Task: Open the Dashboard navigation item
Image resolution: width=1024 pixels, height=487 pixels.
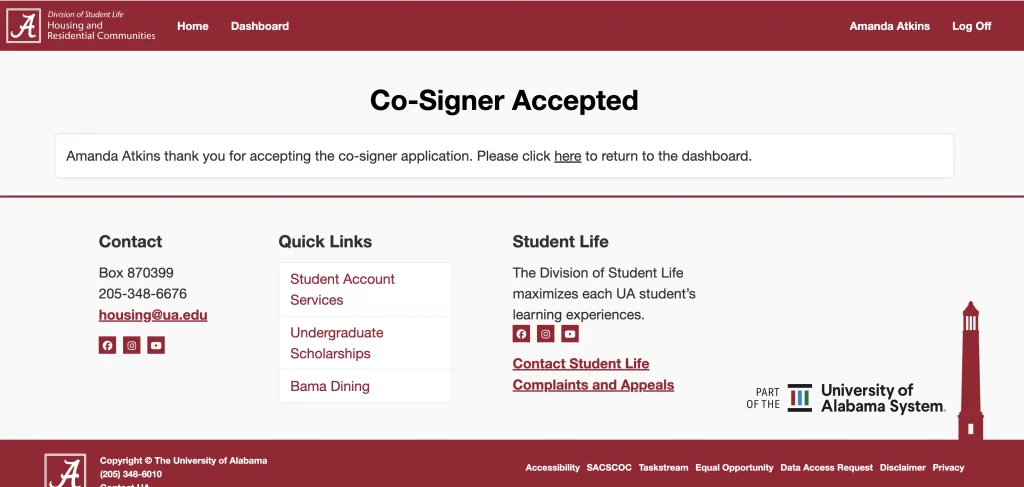Action: click(x=260, y=26)
